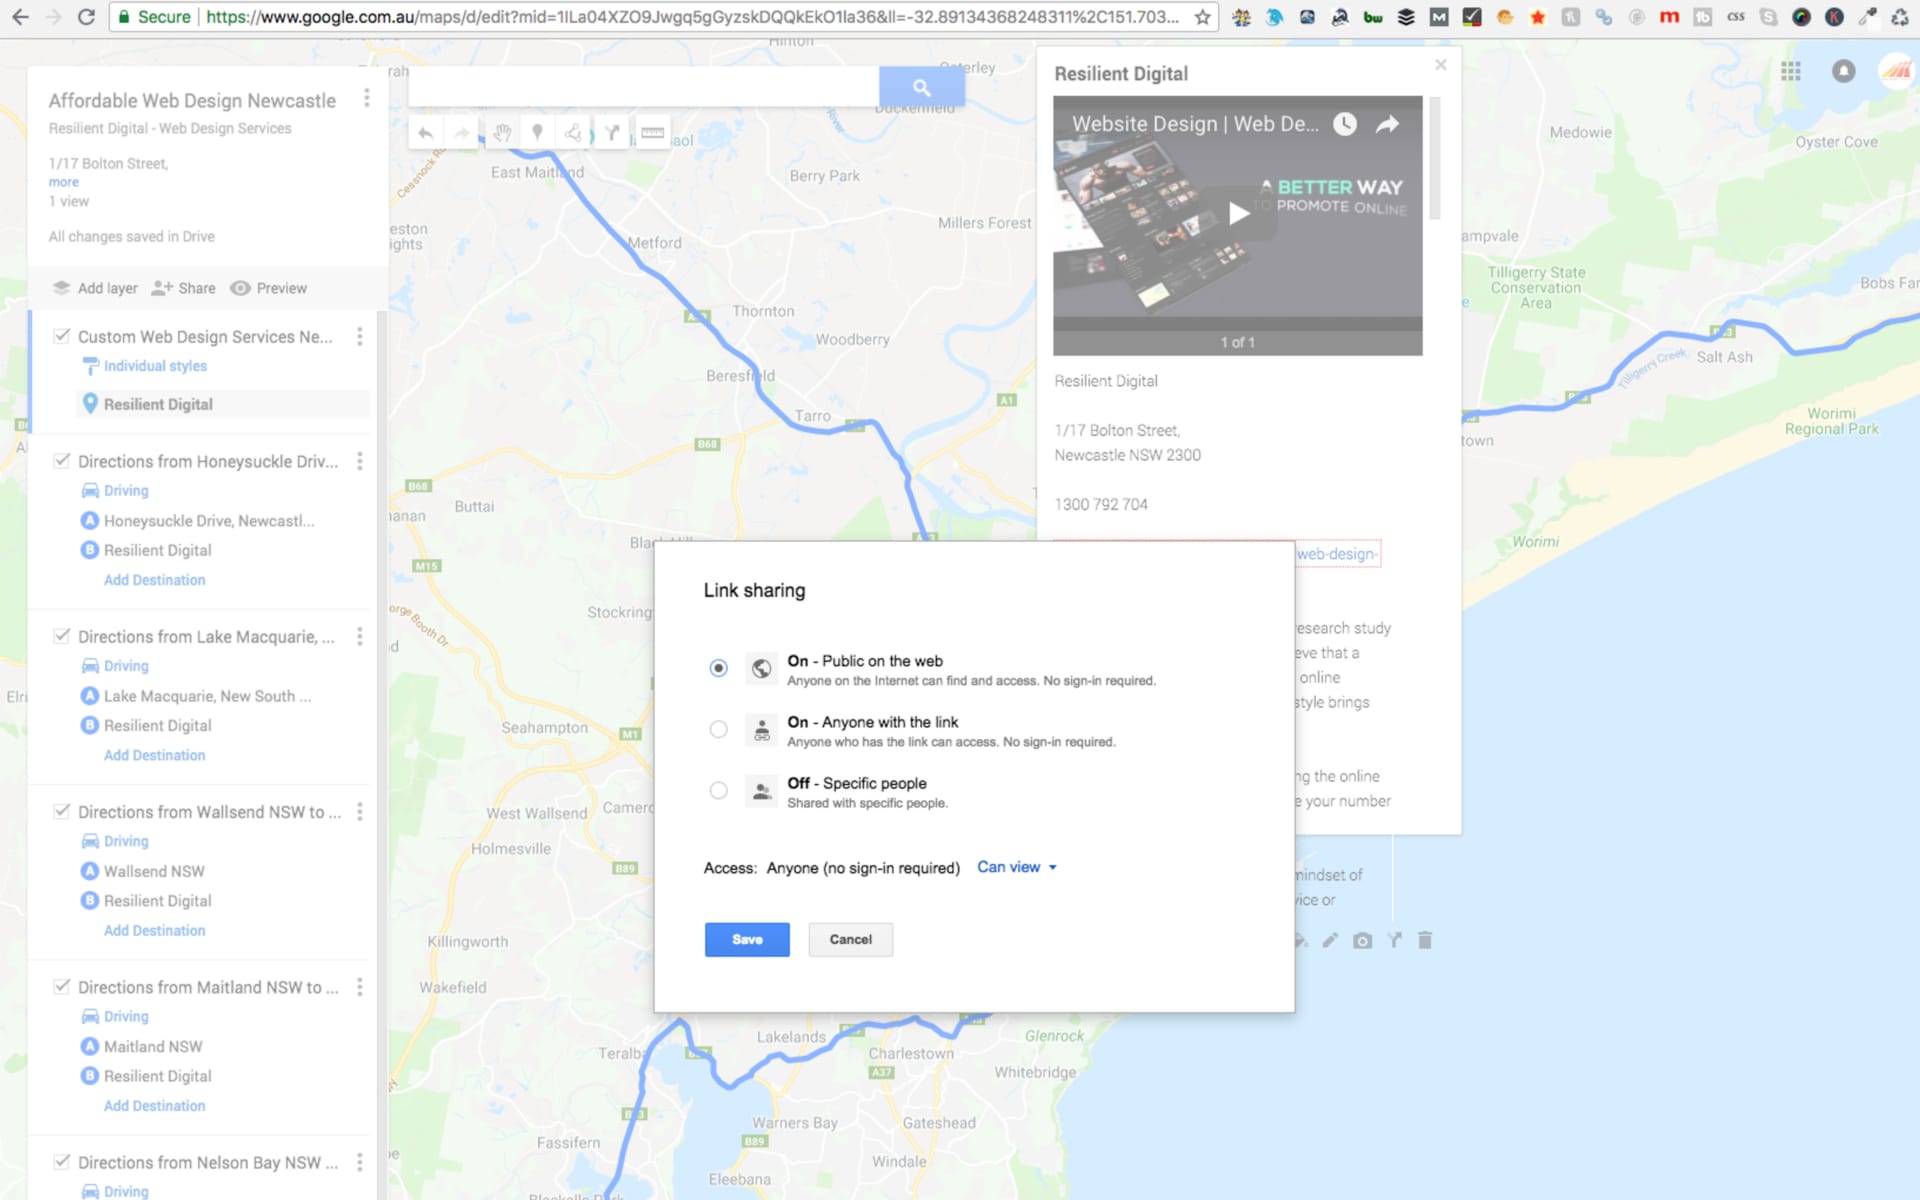Click the red star extension icon
This screenshot has height=1200, width=1920.
pyautogui.click(x=1538, y=17)
